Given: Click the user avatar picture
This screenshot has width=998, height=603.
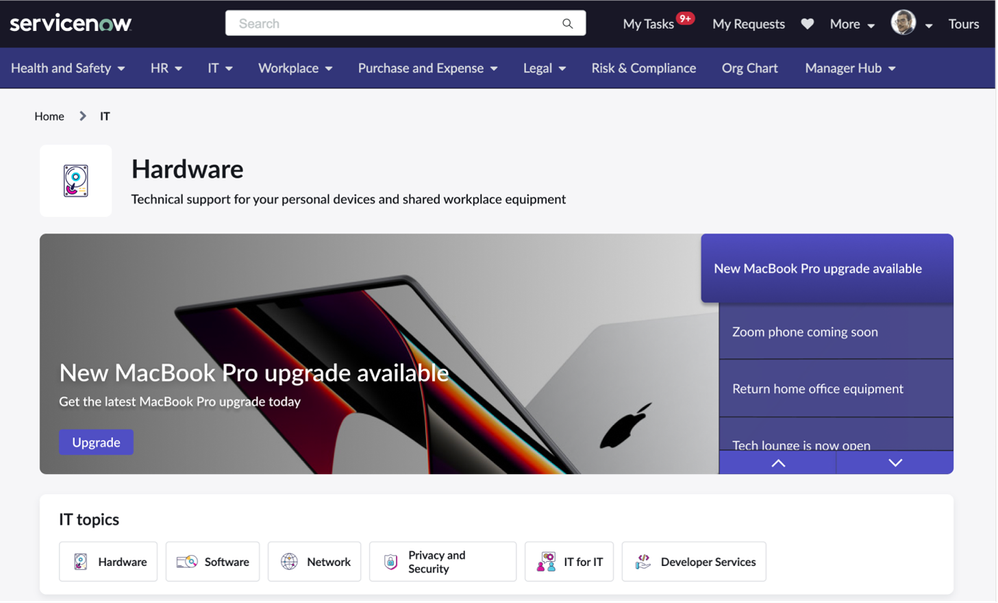Looking at the screenshot, I should pyautogui.click(x=903, y=23).
